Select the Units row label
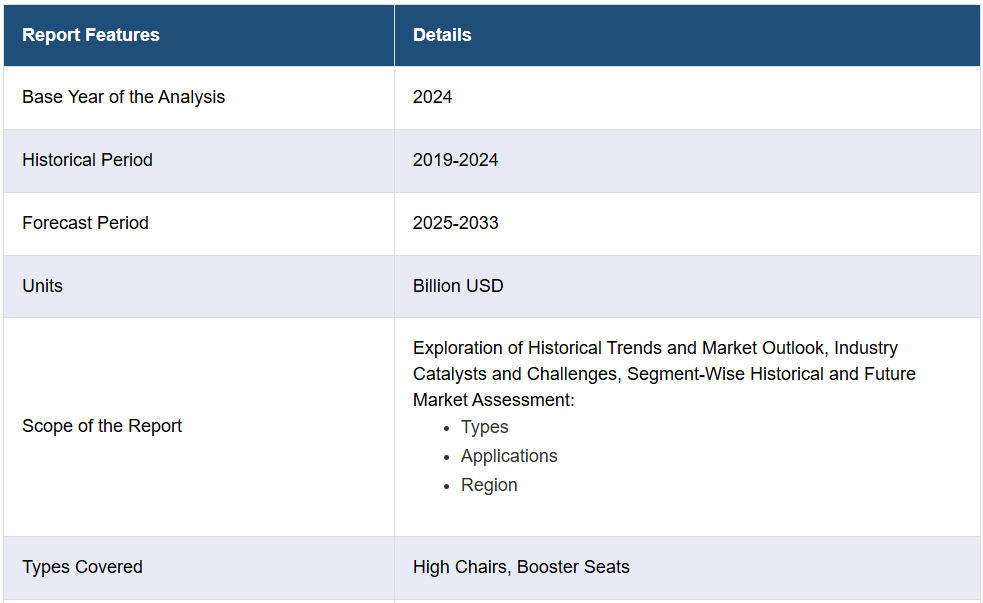This screenshot has width=983, height=603. [43, 286]
